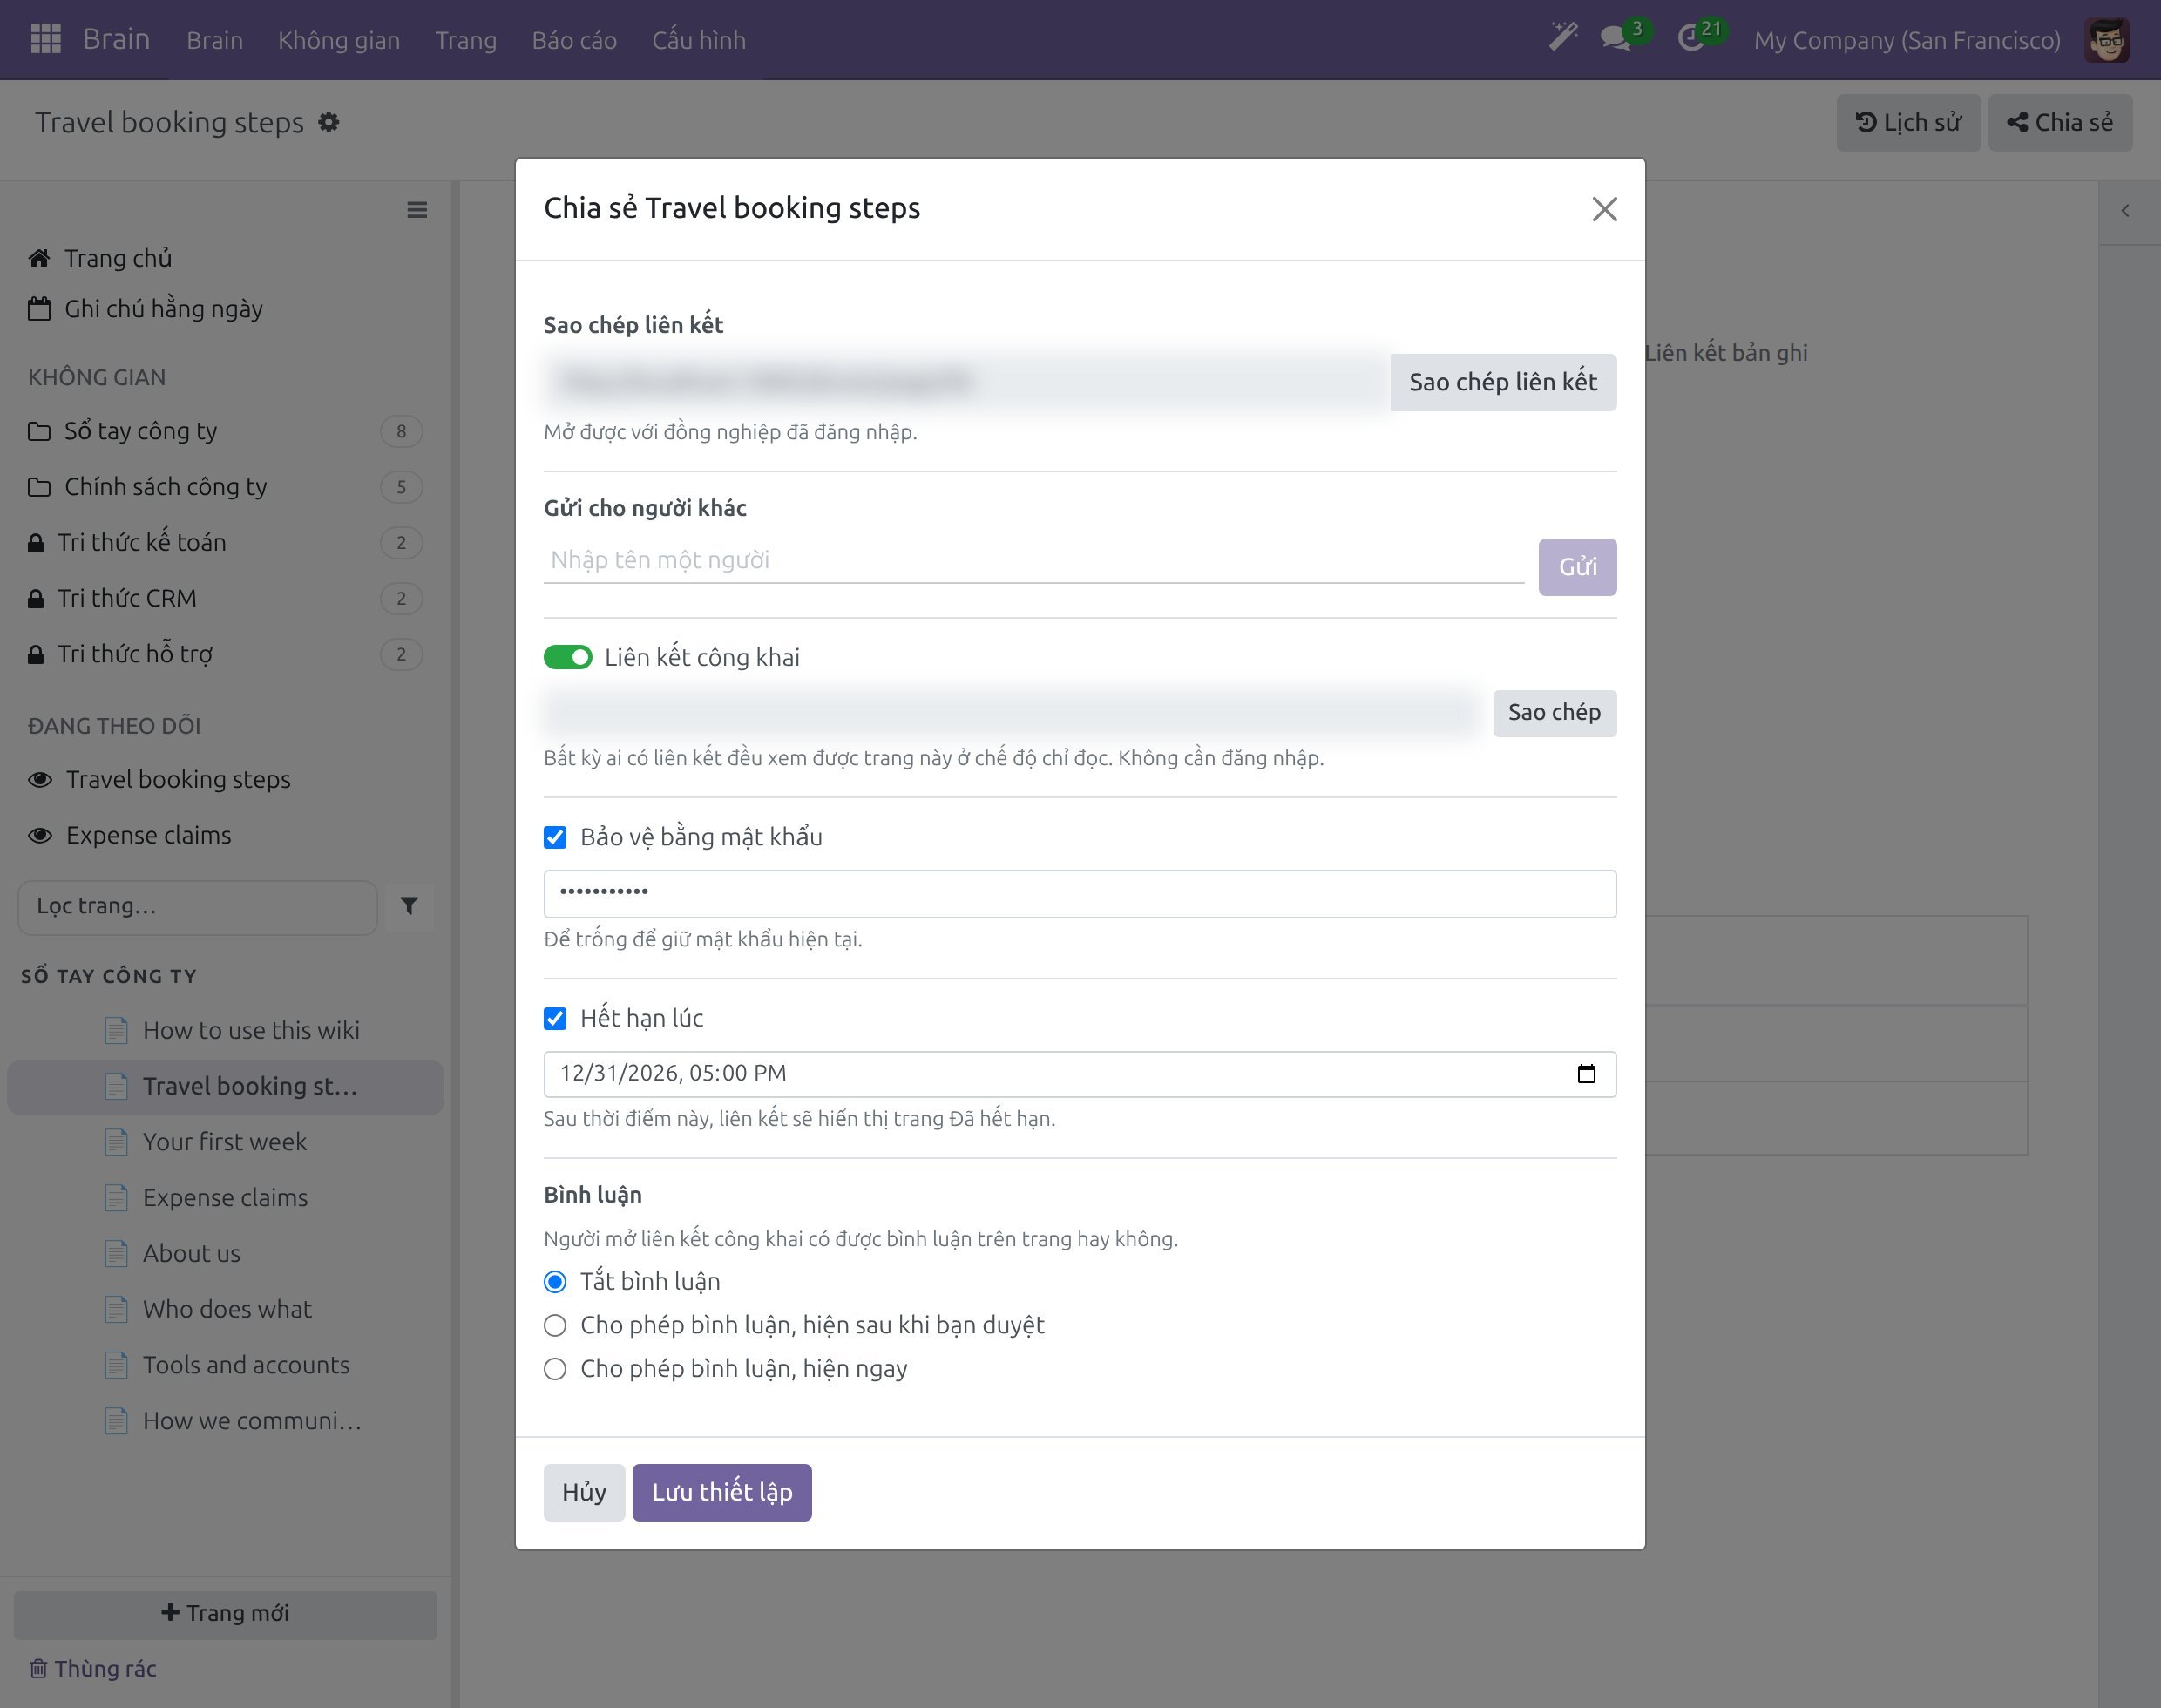Turn off the Liên kết công khai switch
Viewport: 2161px width, 1708px height.
point(568,657)
